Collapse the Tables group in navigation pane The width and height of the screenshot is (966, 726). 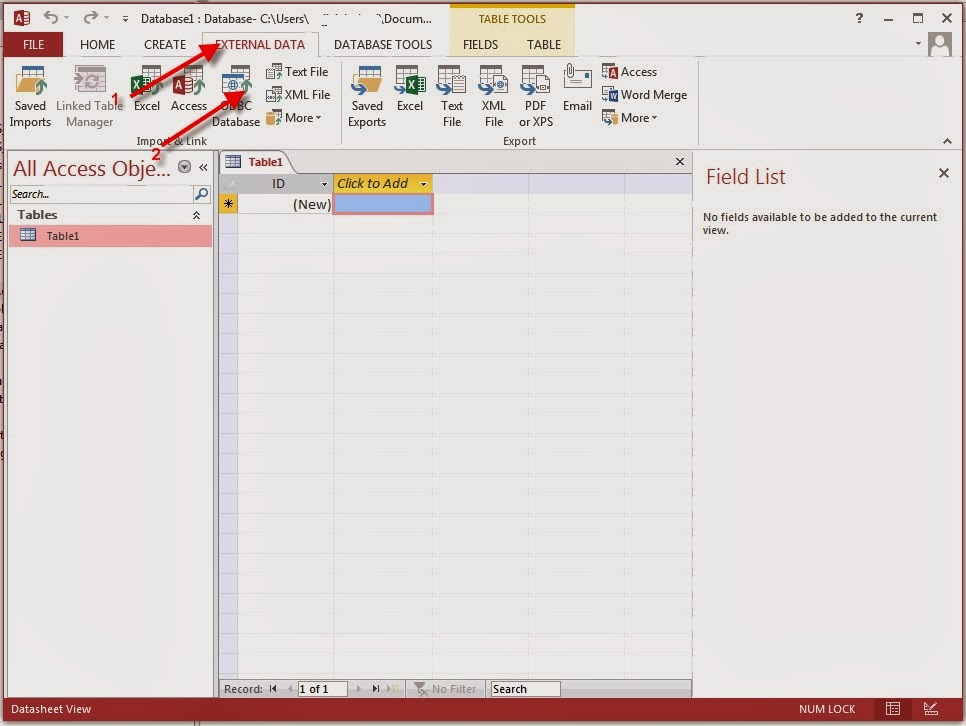click(x=196, y=214)
